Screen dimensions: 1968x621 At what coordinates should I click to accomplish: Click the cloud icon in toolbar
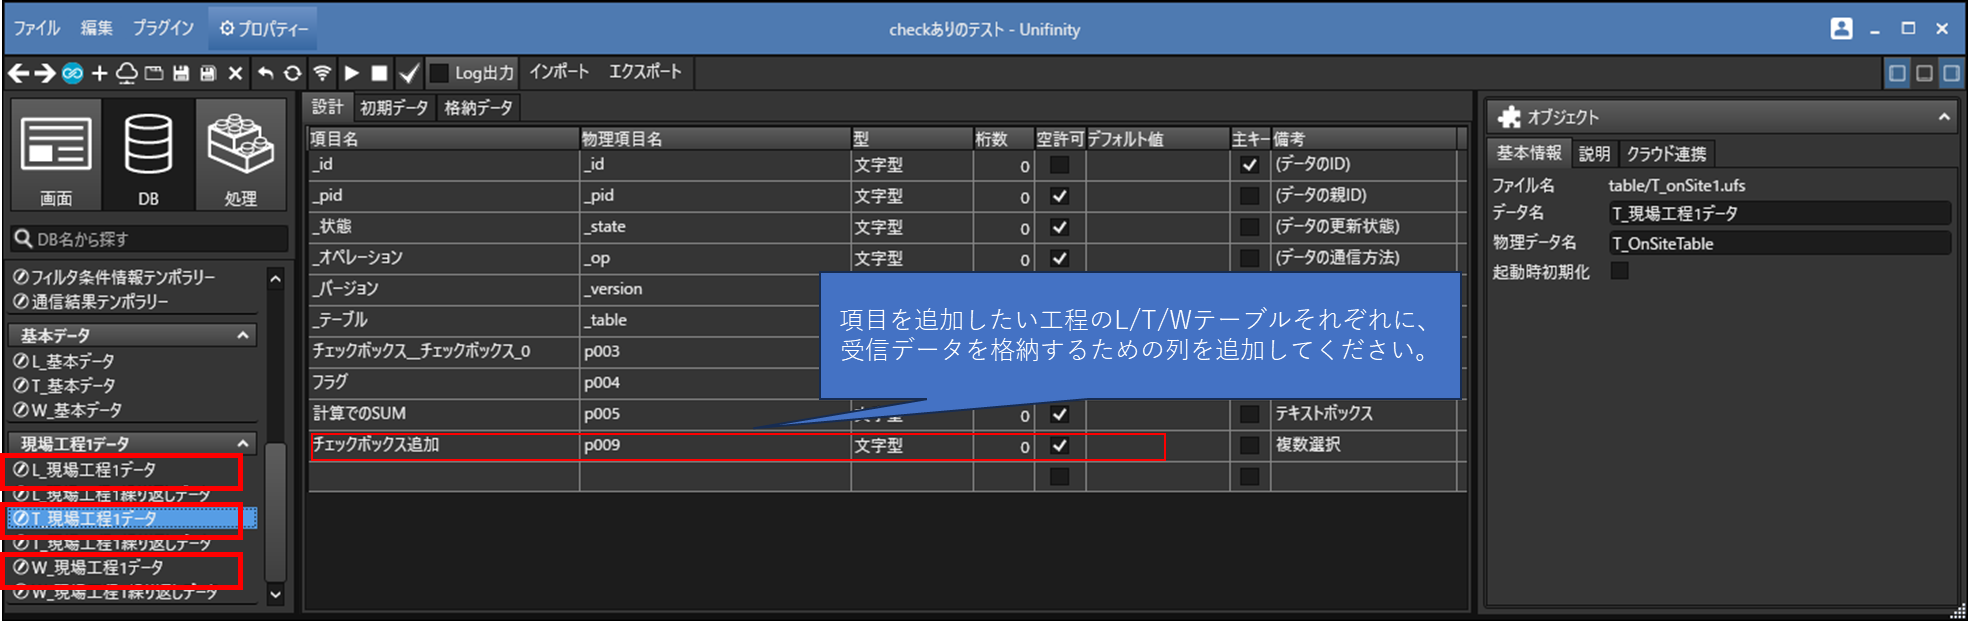(127, 73)
